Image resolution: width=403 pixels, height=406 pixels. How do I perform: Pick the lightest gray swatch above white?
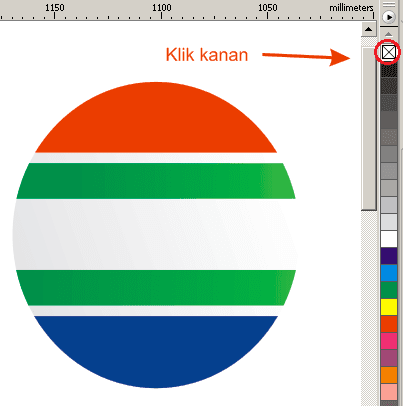click(x=389, y=222)
